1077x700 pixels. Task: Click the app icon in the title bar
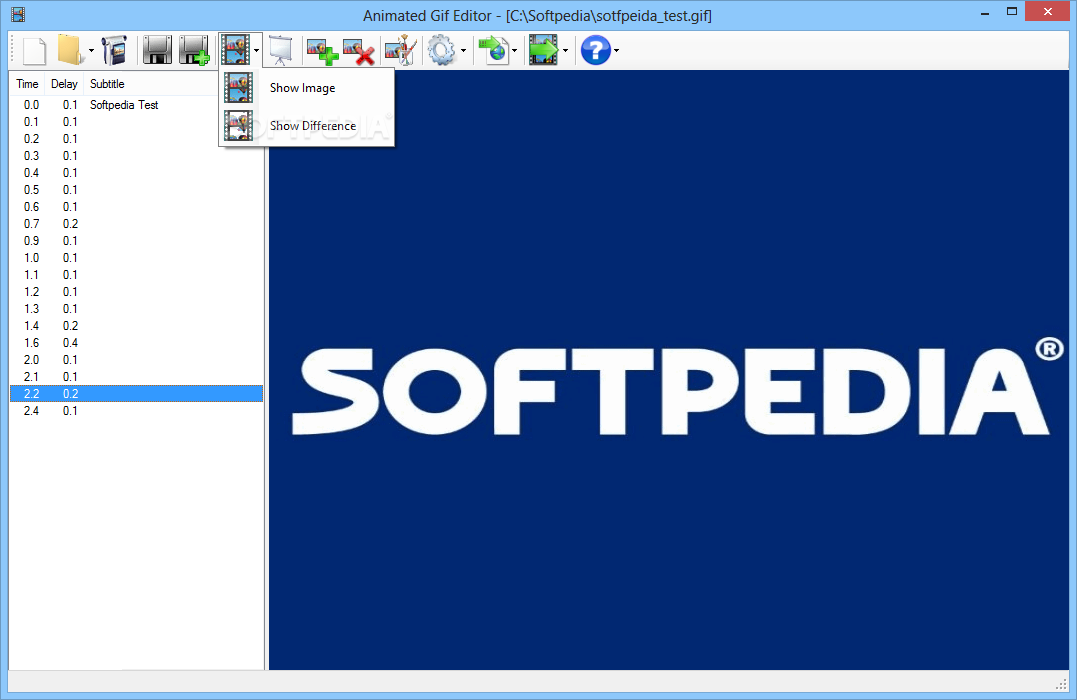[18, 14]
